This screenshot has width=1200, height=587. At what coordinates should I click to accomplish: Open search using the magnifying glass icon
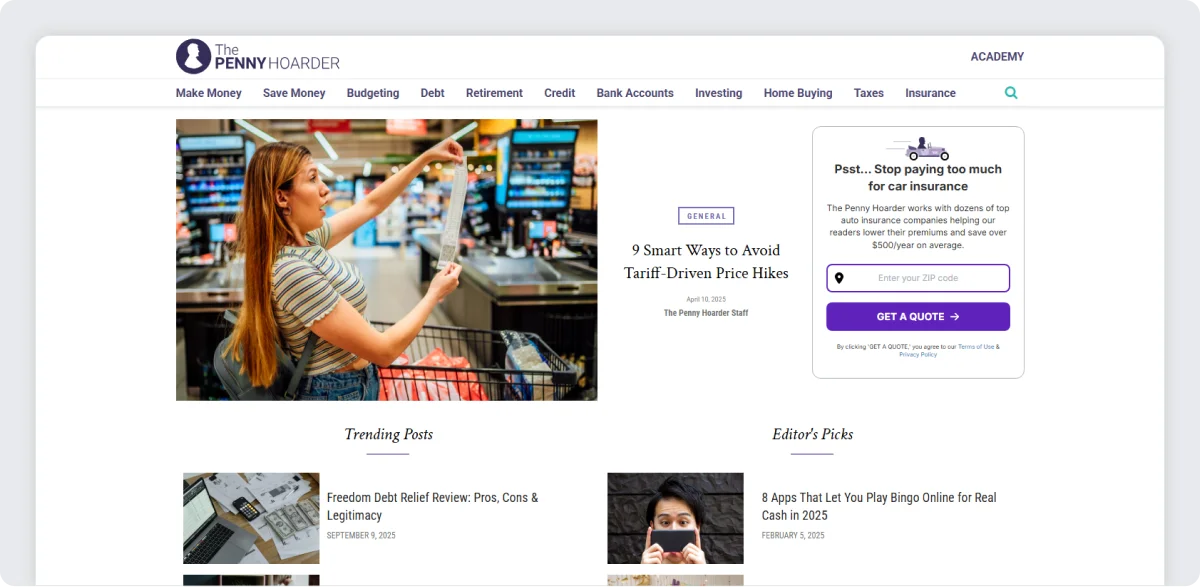(1010, 92)
